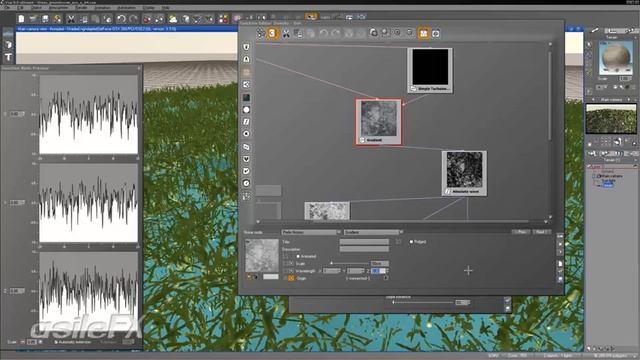
Task: Click the dark square icon in node sidebar
Action: click(x=246, y=98)
